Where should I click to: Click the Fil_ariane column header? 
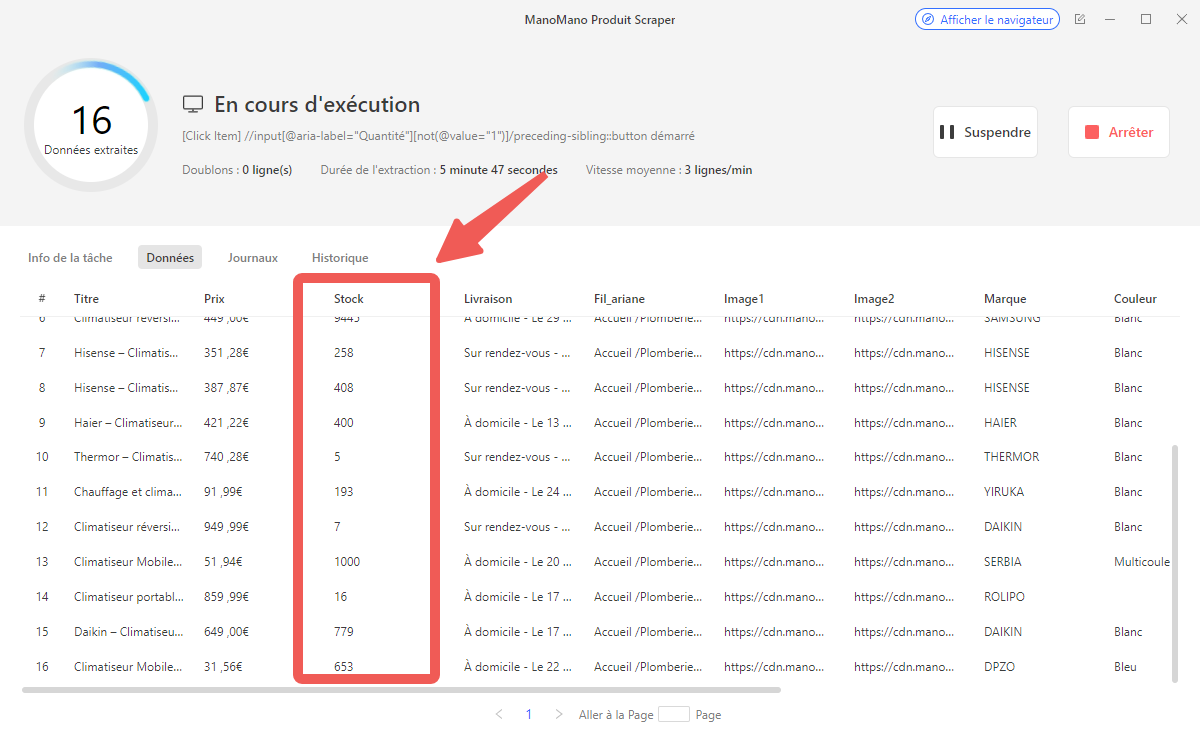click(x=619, y=299)
